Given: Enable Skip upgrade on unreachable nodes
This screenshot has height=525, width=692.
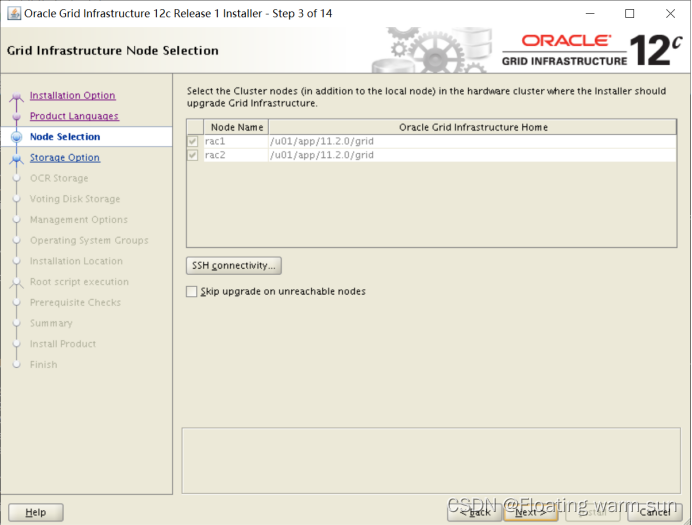Looking at the screenshot, I should point(192,292).
